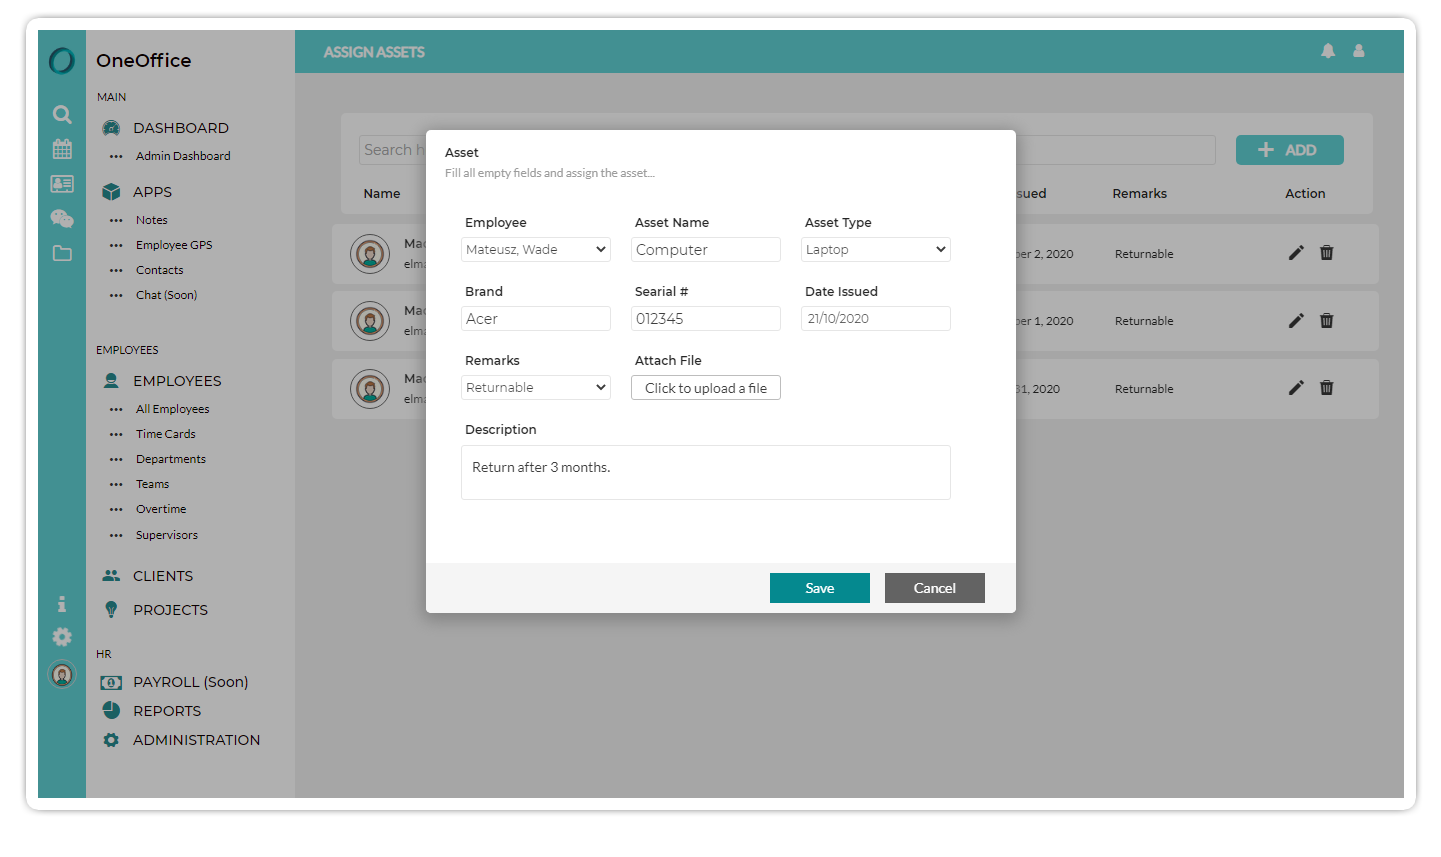The image size is (1441, 857).
Task: Click edit pencil for the 31, 2020 row
Action: 1296,388
